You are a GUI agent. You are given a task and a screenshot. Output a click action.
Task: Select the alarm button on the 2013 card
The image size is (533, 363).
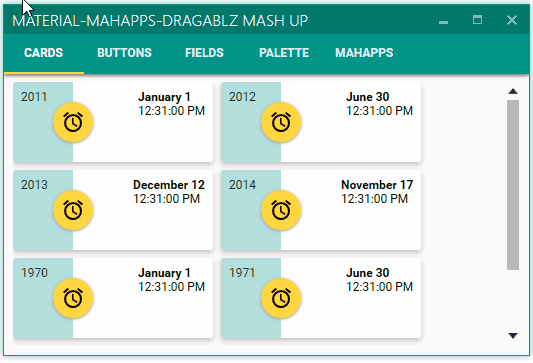pos(73,210)
